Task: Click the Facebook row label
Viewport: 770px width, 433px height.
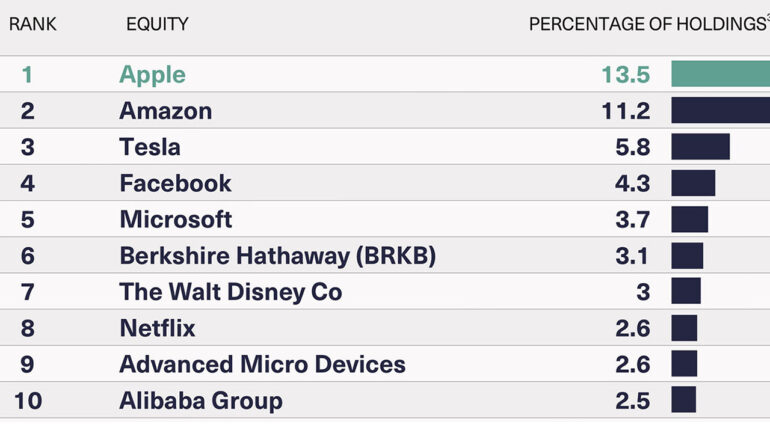Action: [175, 184]
